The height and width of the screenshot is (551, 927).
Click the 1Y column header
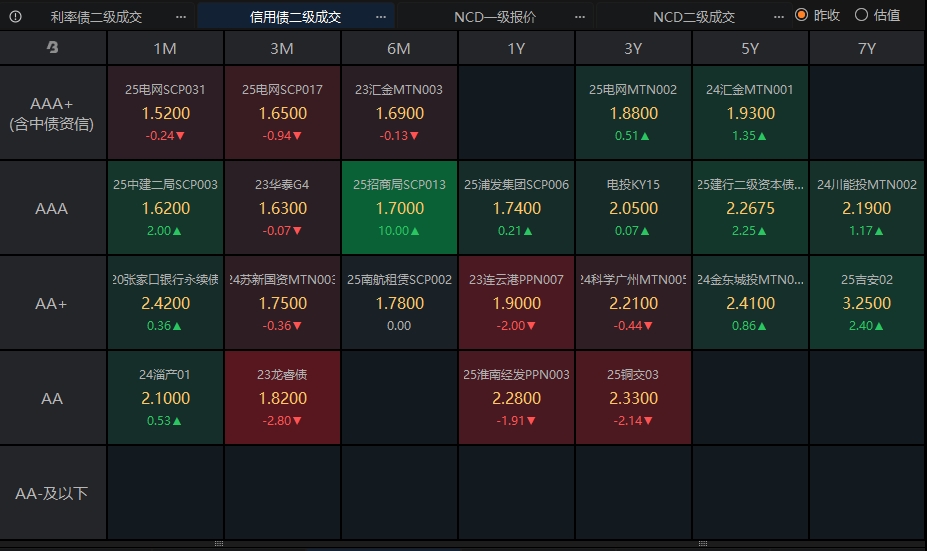[x=516, y=48]
